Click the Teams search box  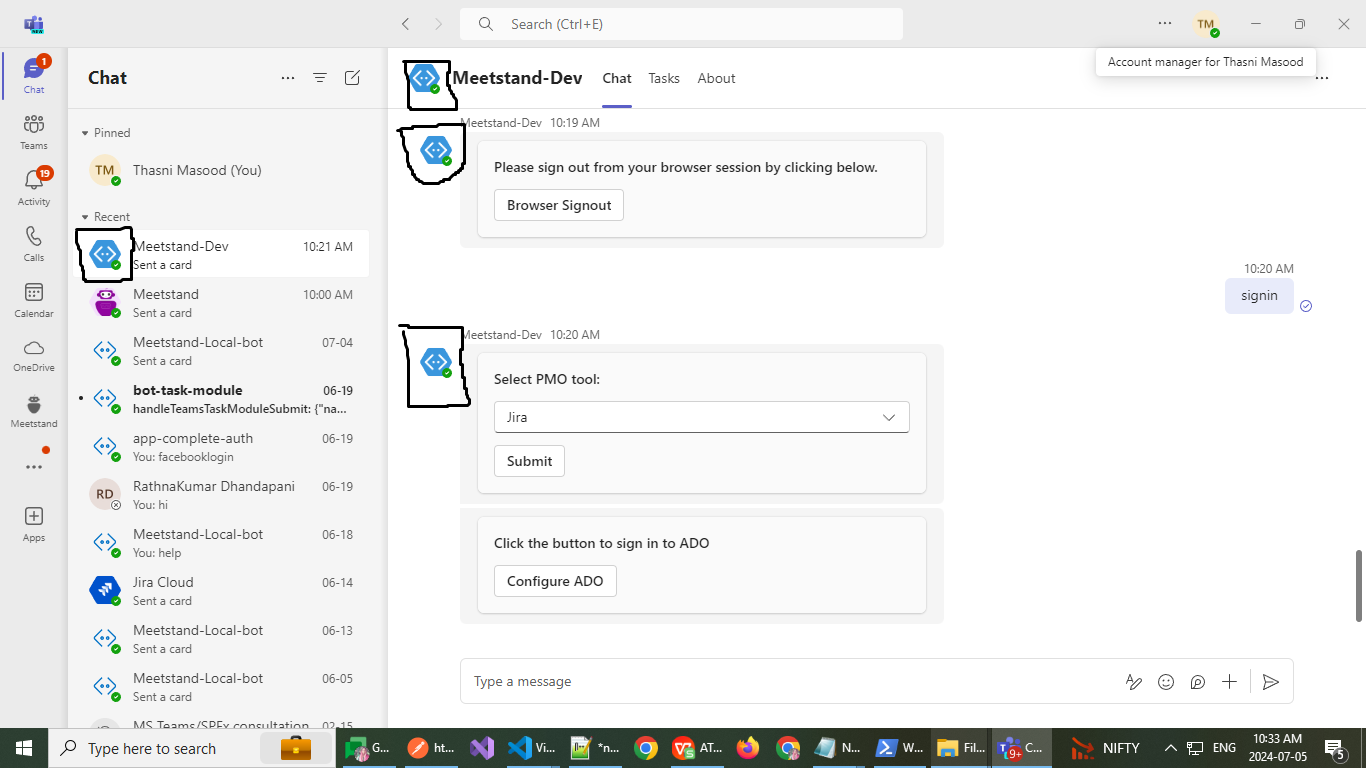click(681, 24)
